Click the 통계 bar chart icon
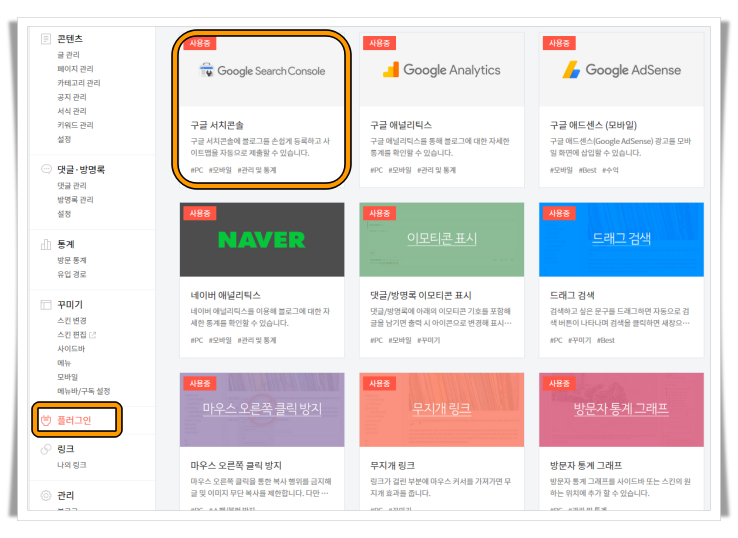This screenshot has height=538, width=738. pyautogui.click(x=46, y=244)
